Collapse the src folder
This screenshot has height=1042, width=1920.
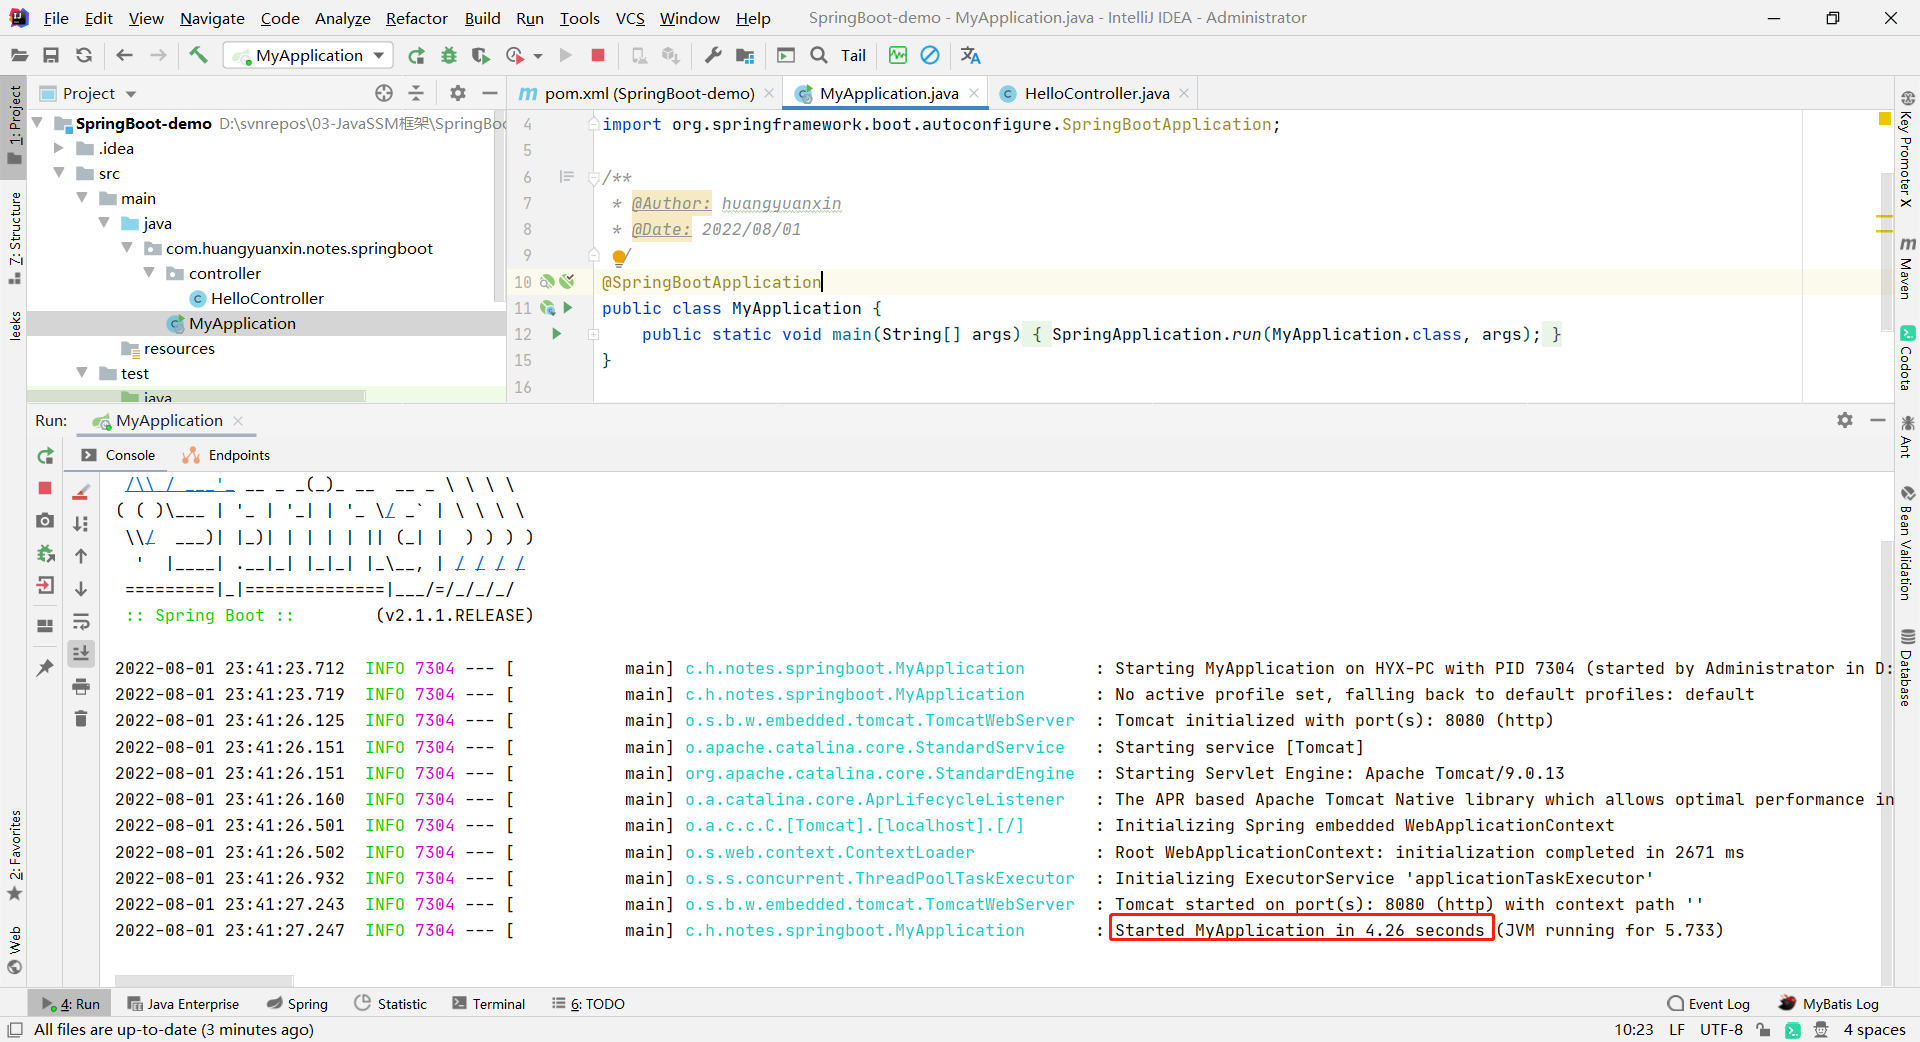coord(59,173)
